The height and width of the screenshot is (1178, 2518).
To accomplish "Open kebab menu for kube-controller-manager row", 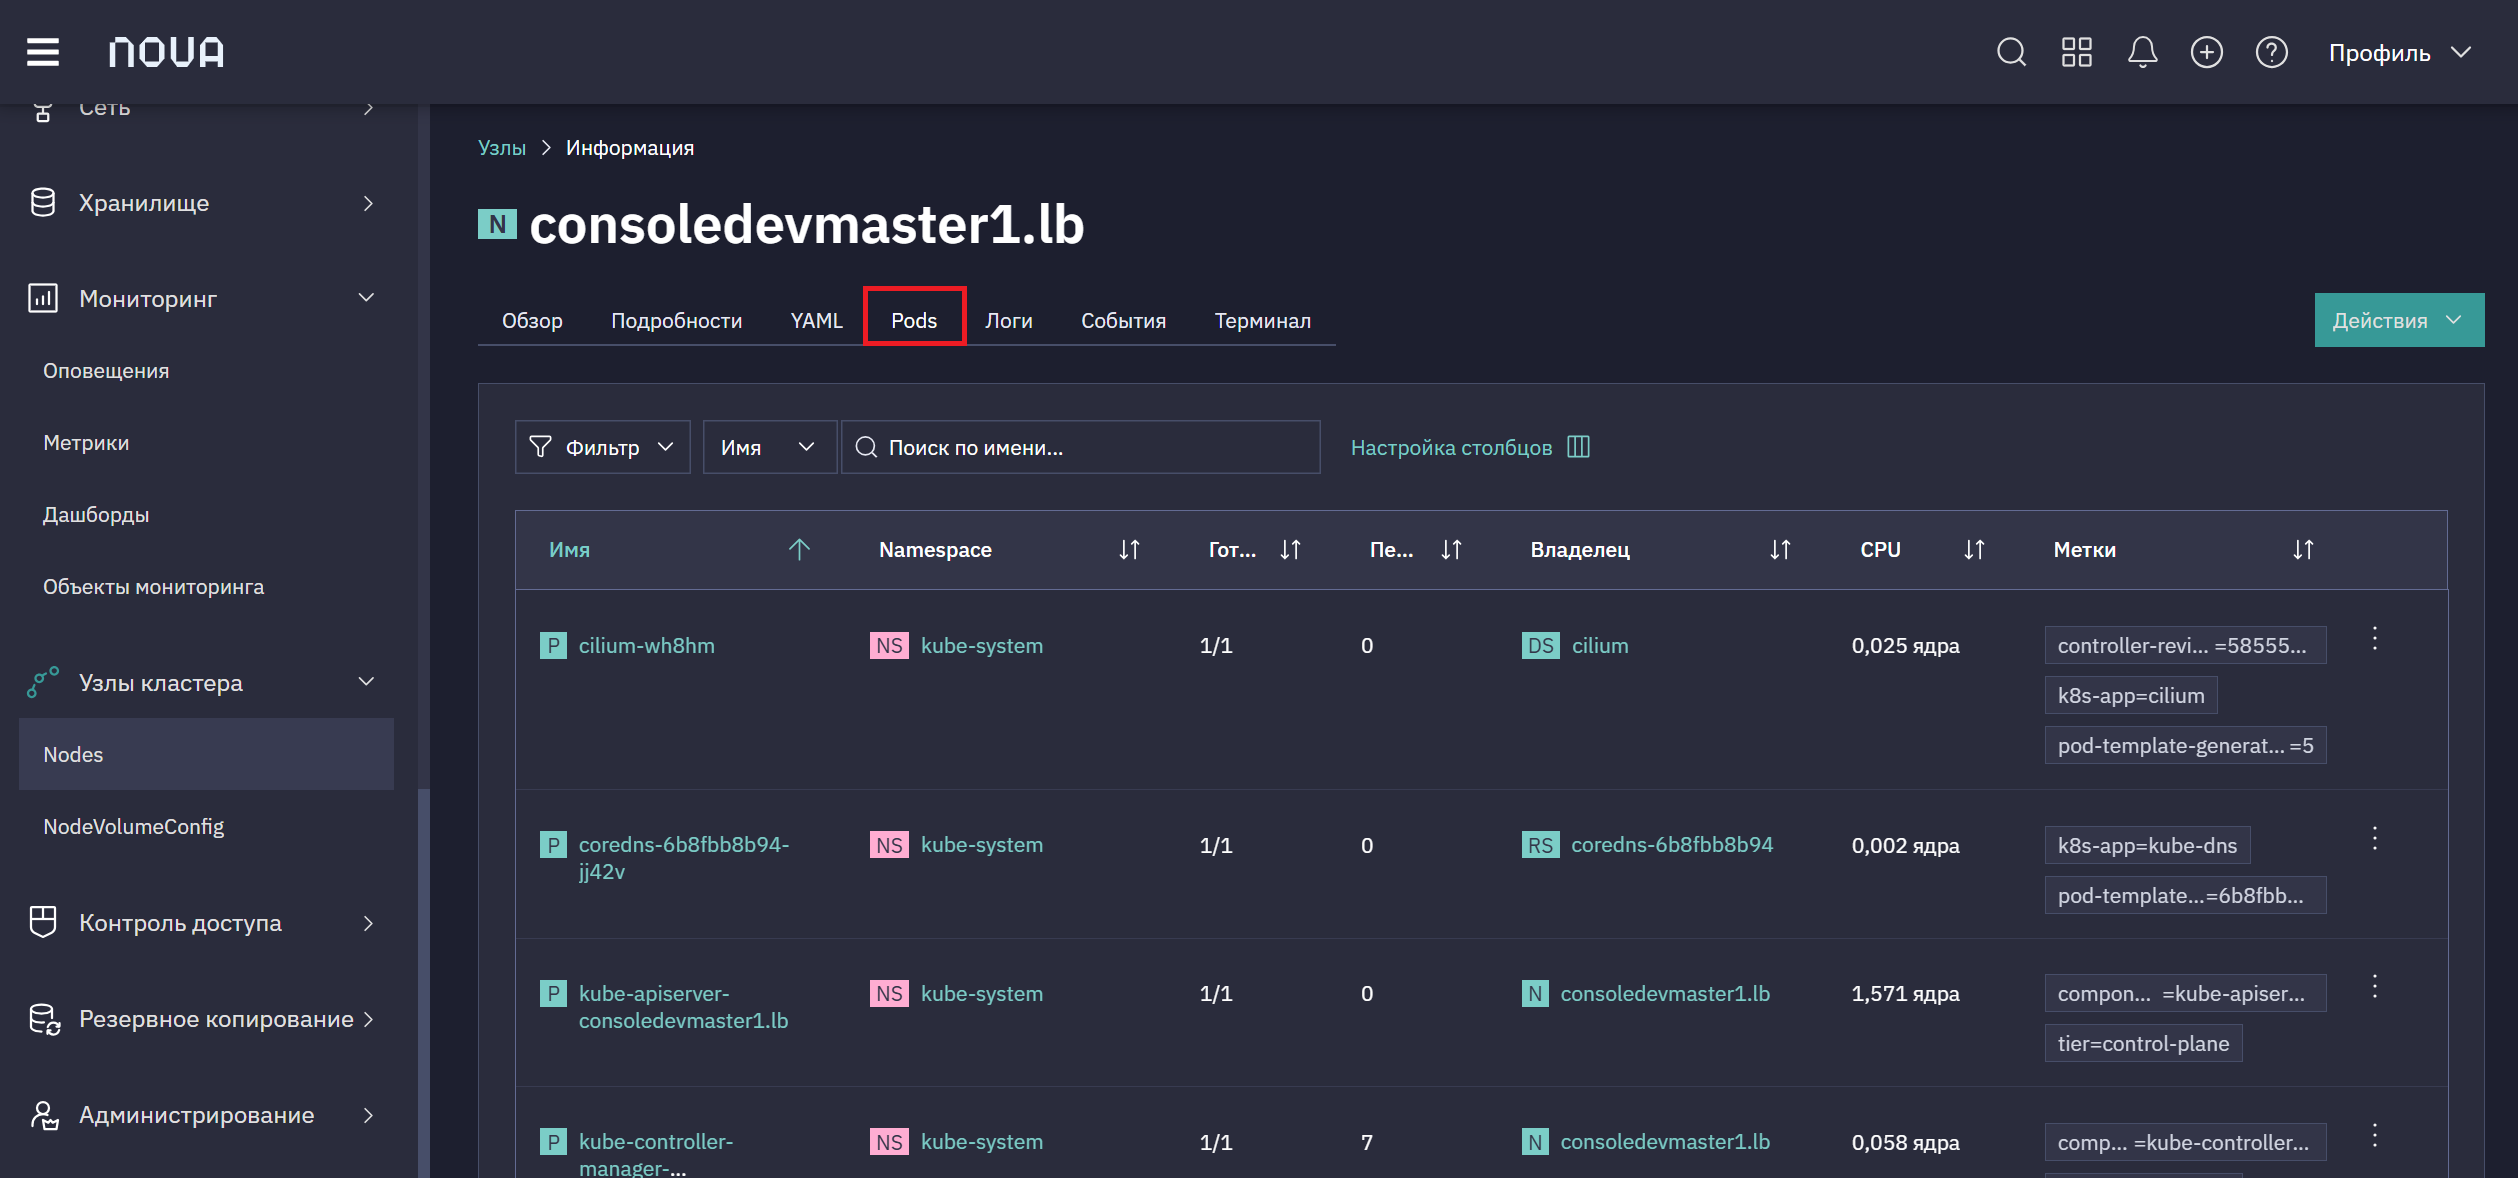I will click(x=2375, y=1135).
